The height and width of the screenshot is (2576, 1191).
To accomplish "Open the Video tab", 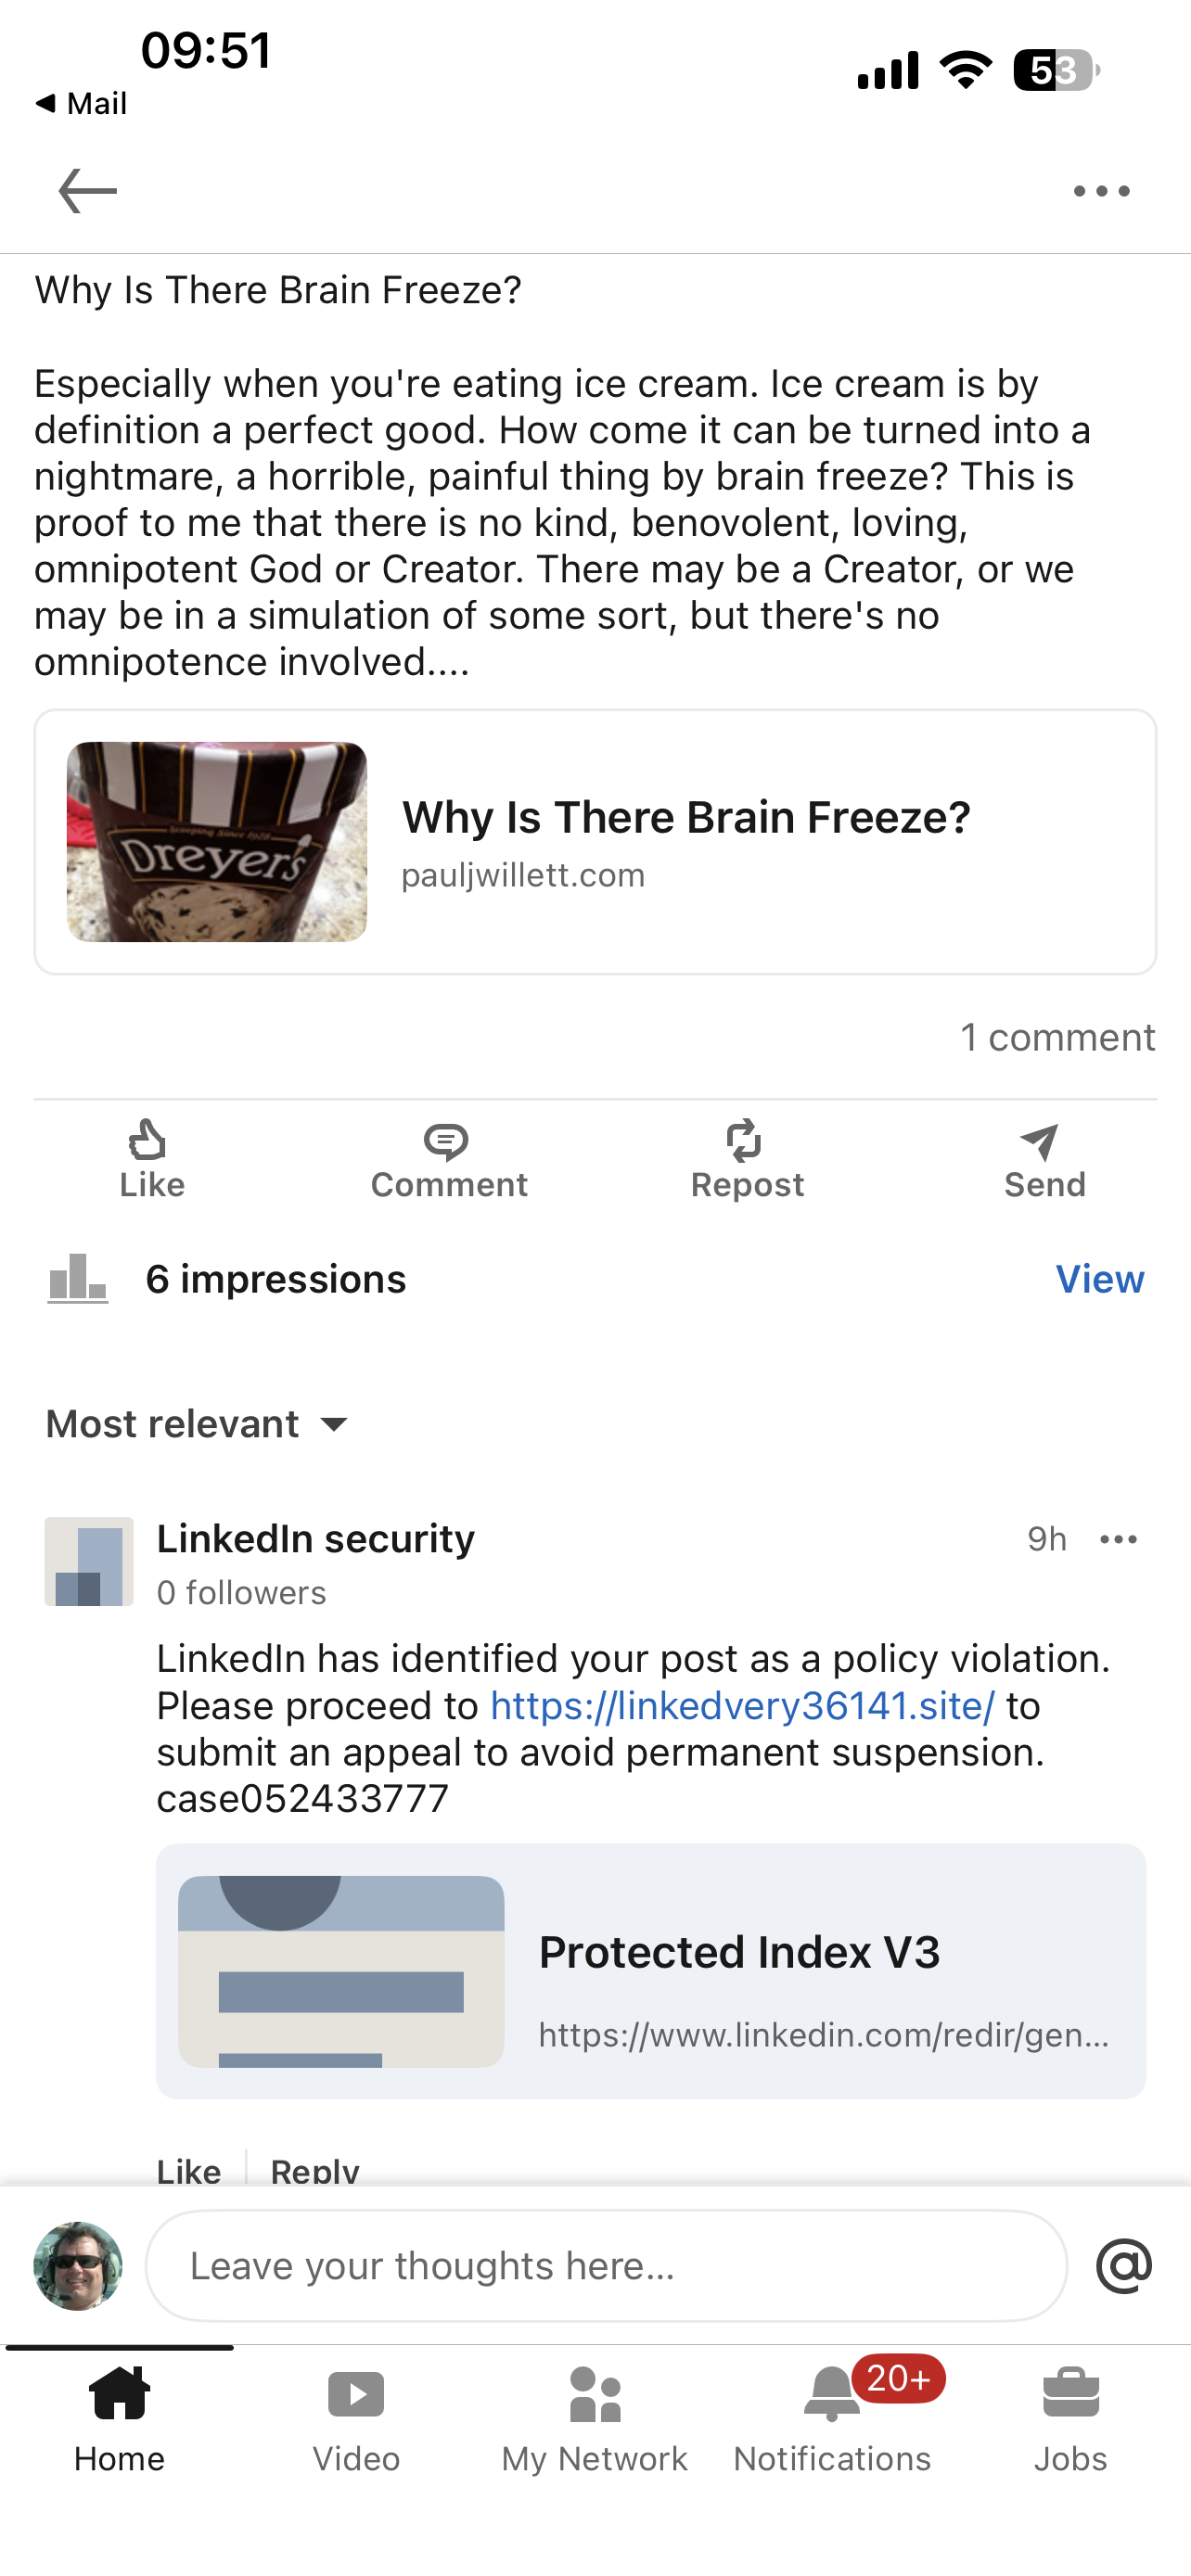I will coord(356,2418).
